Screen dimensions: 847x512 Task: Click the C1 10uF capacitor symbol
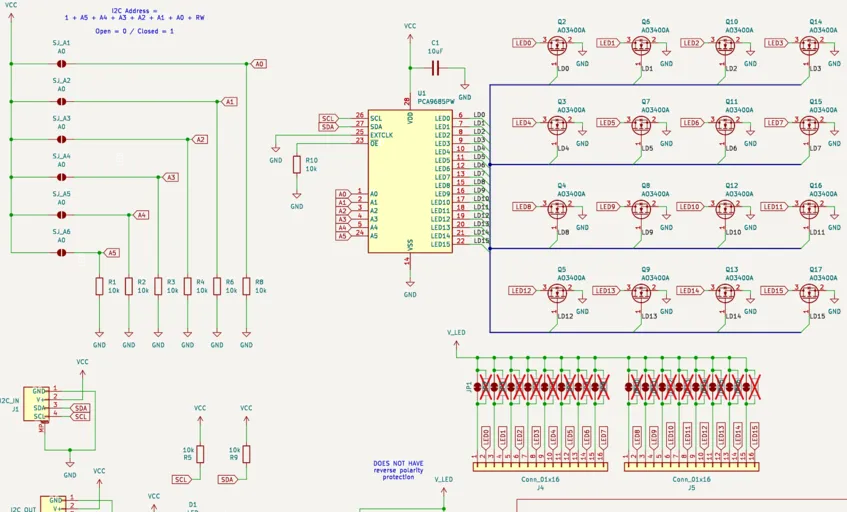435,68
